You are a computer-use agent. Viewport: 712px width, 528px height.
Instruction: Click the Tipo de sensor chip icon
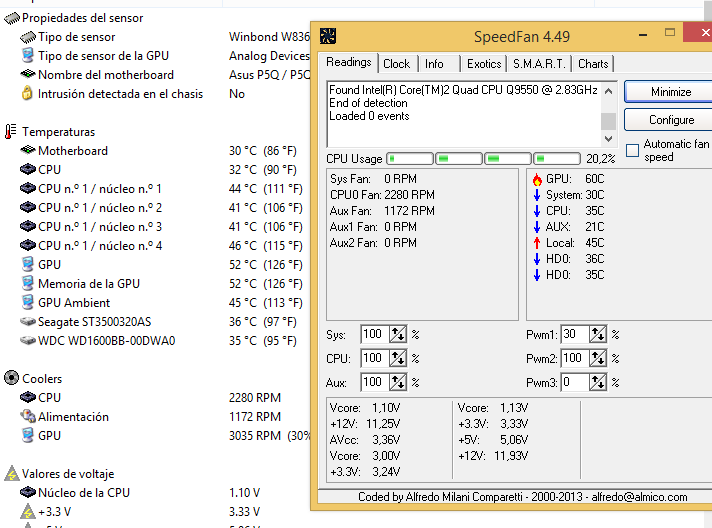pyautogui.click(x=28, y=37)
